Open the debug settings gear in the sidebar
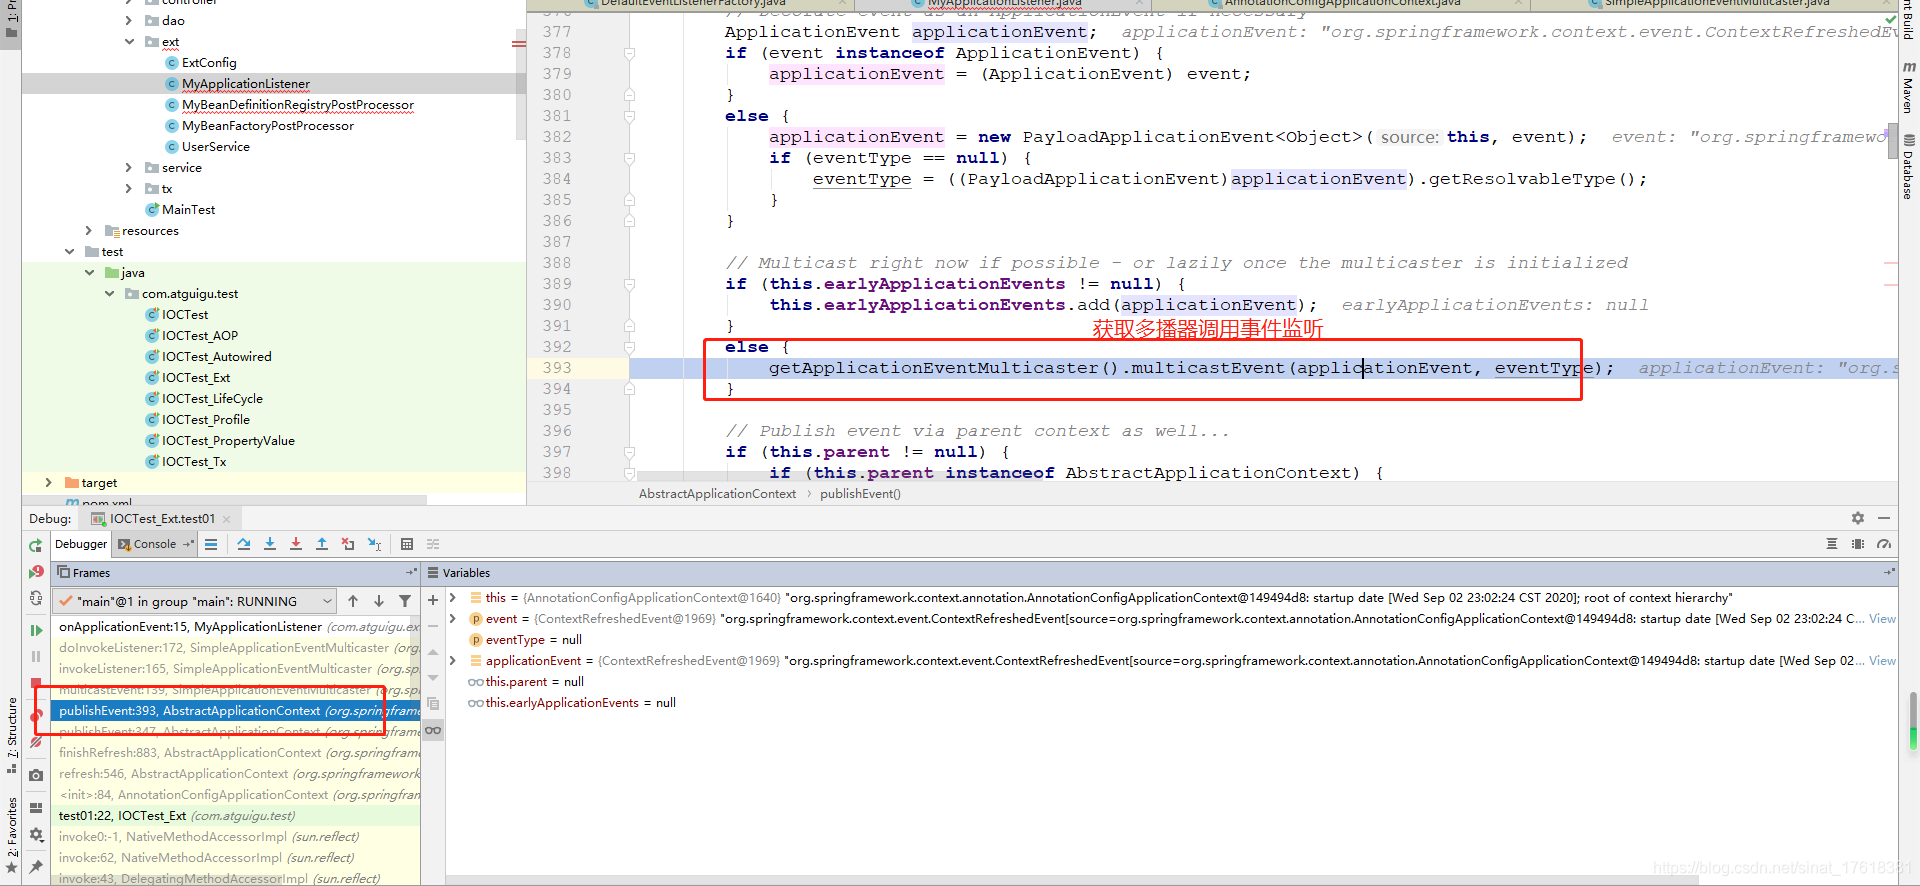The image size is (1920, 886). [x=36, y=835]
